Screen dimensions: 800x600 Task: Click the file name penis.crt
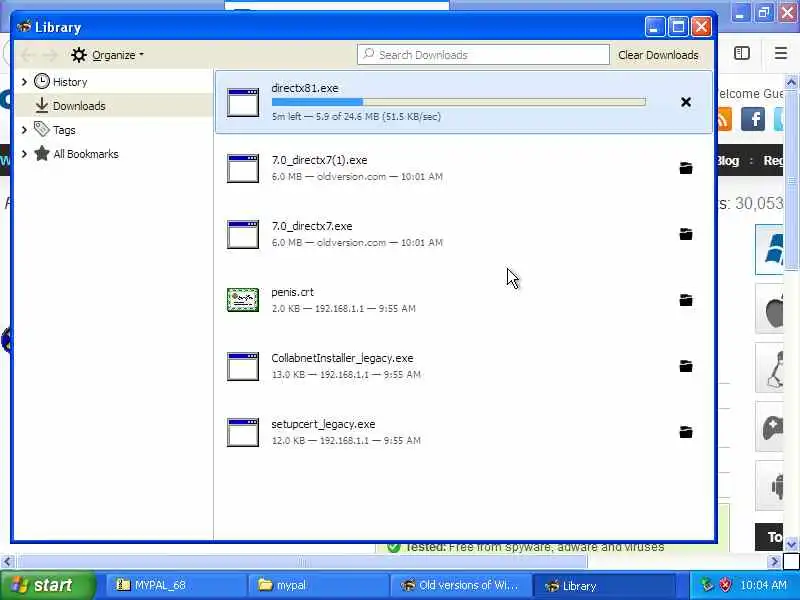click(292, 292)
